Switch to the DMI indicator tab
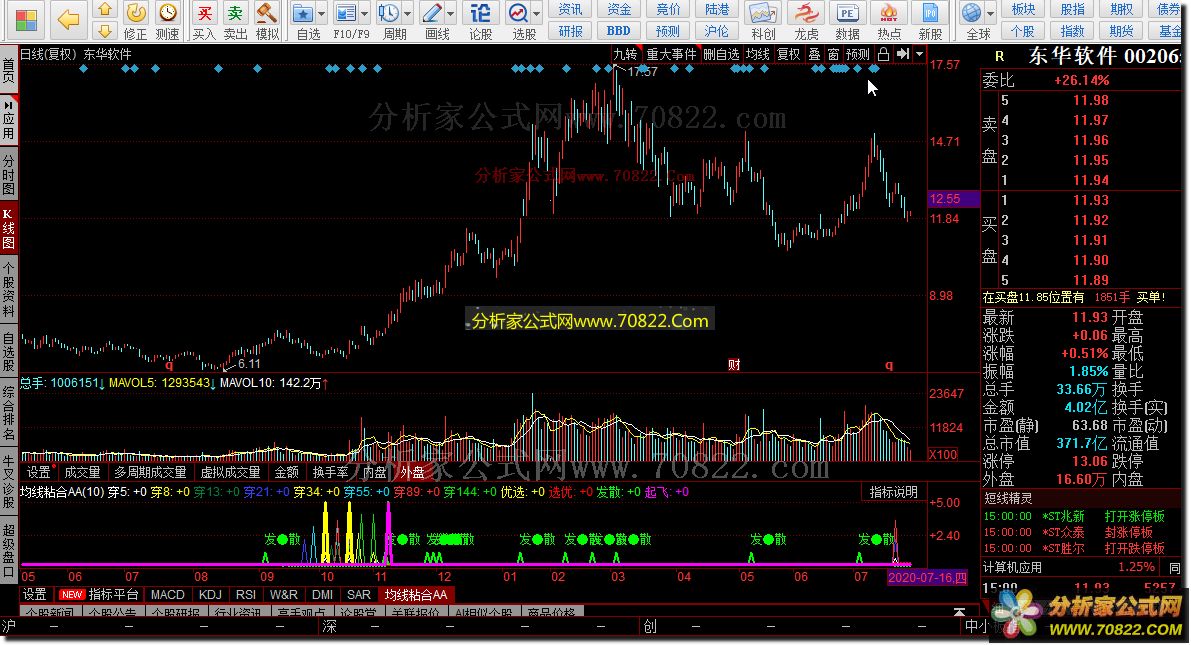The image size is (1191, 645). point(322,595)
